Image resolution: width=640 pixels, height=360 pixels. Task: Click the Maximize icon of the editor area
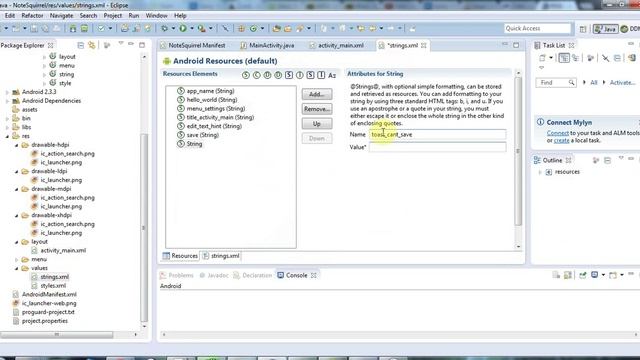tap(516, 45)
